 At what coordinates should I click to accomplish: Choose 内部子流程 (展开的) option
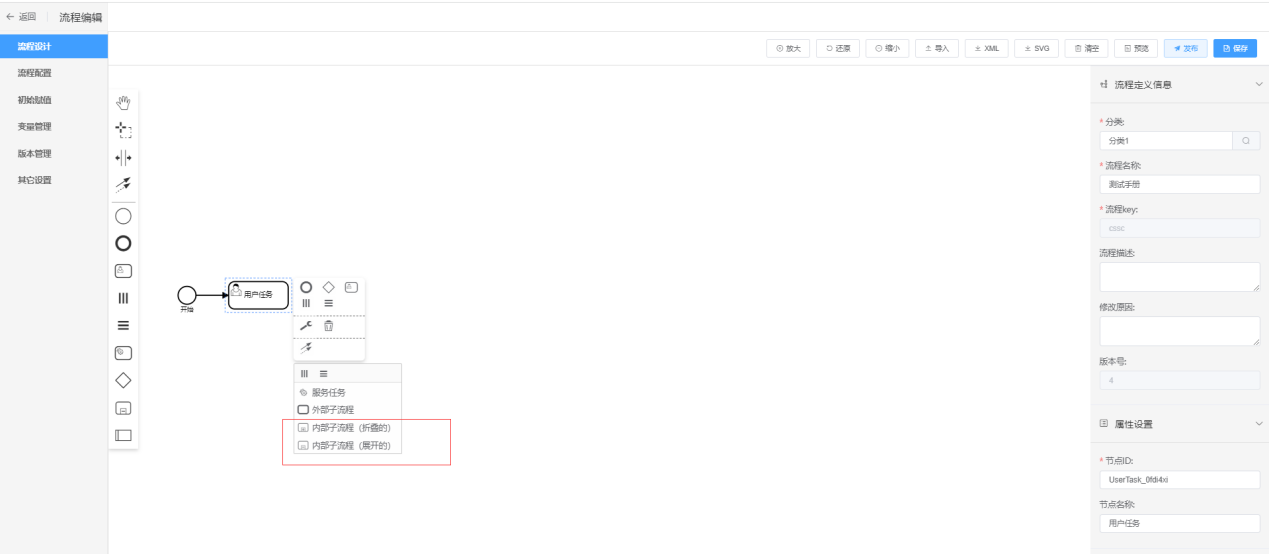coord(347,445)
